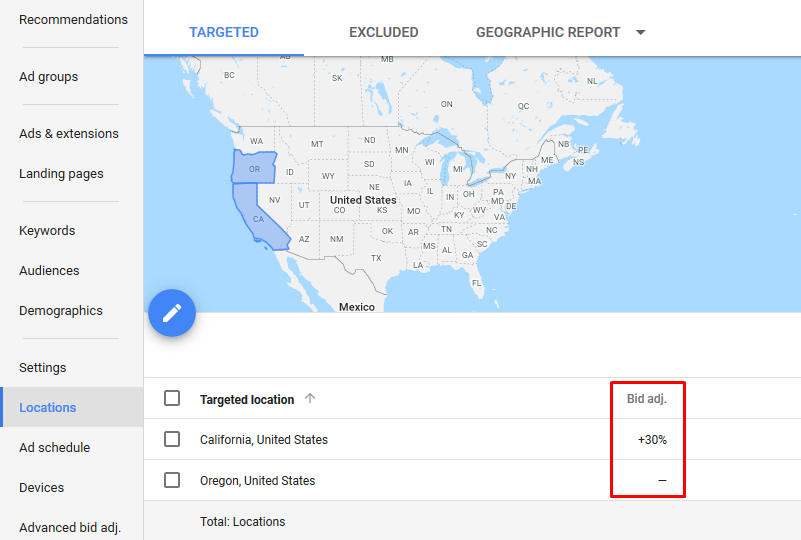Viewport: 801px width, 540px height.
Task: Open Keywords from the left navigation
Action: 47,230
